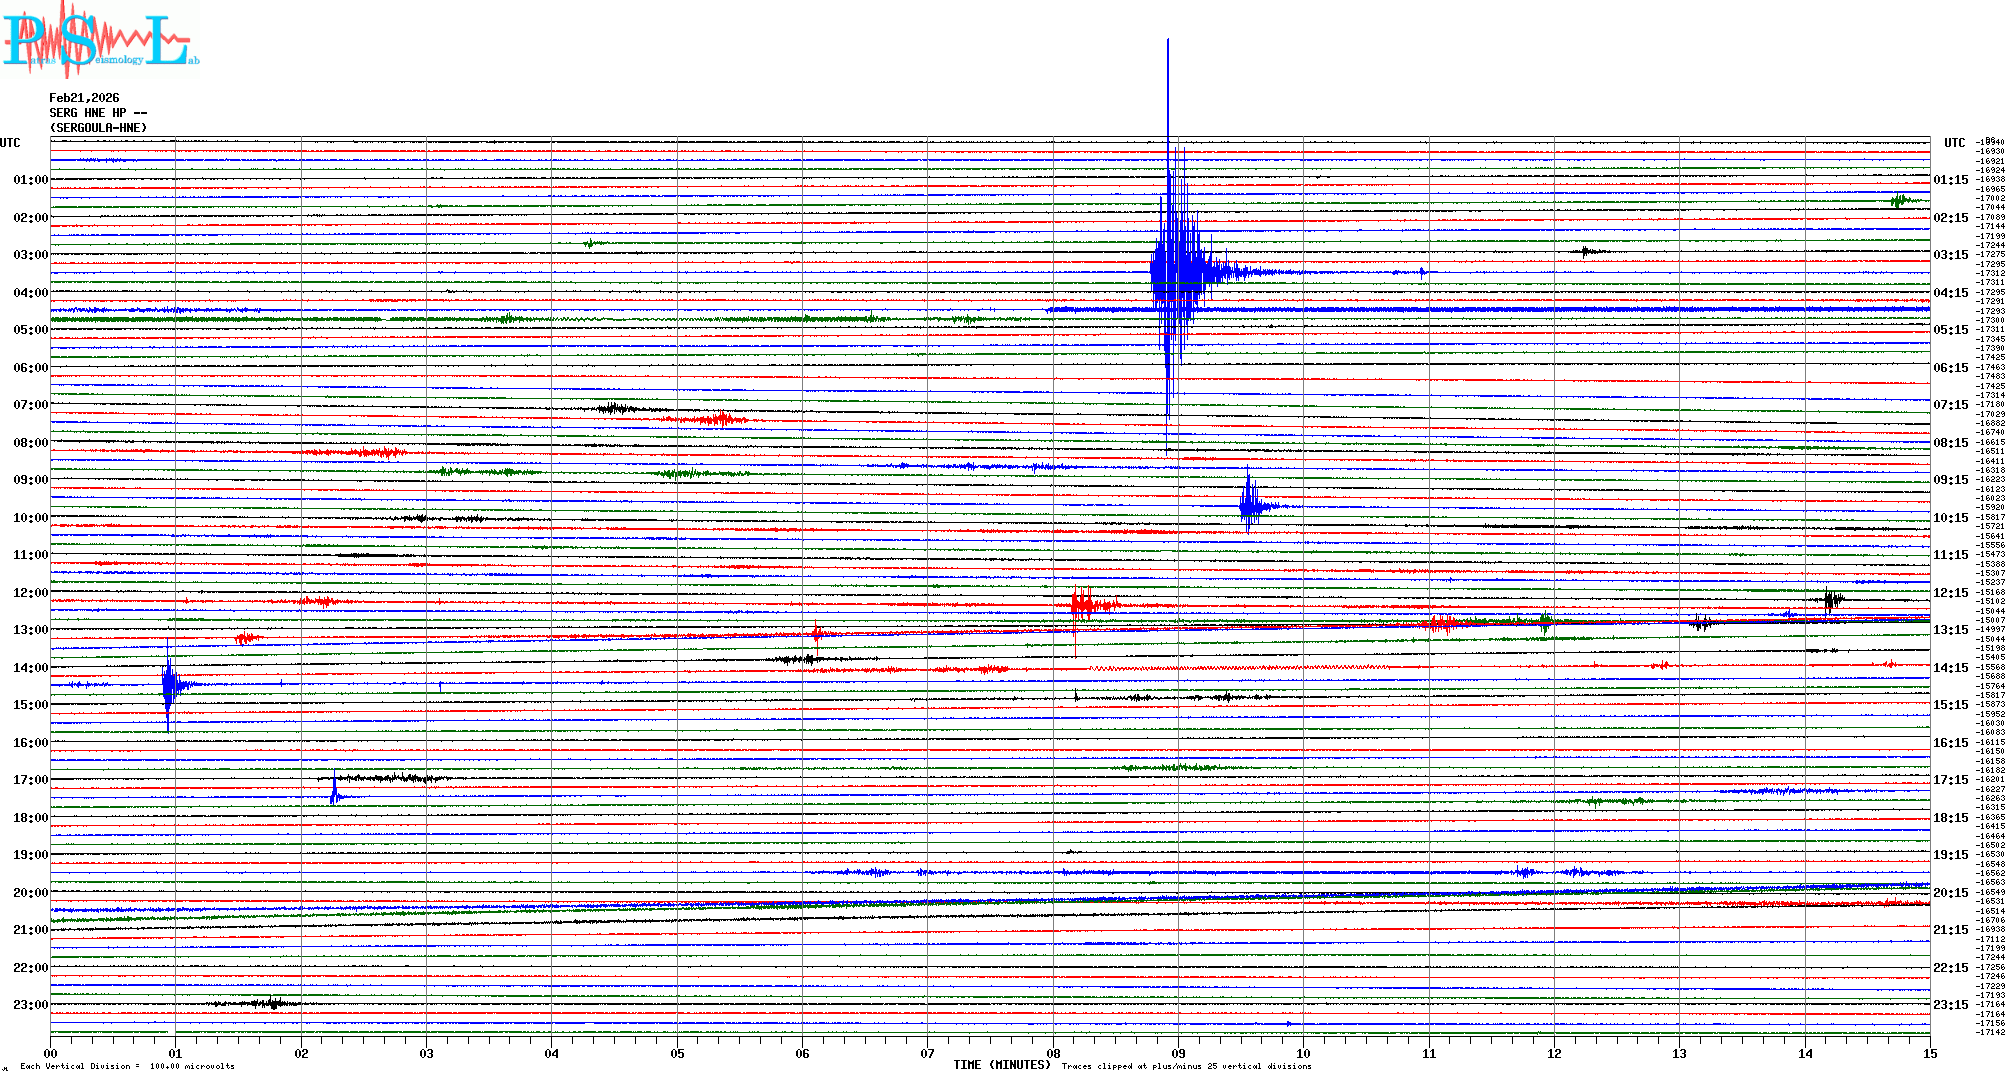Image resolution: width=2010 pixels, height=1080 pixels.
Task: Click the TIME (MINUTES) axis title
Action: pos(1001,1065)
